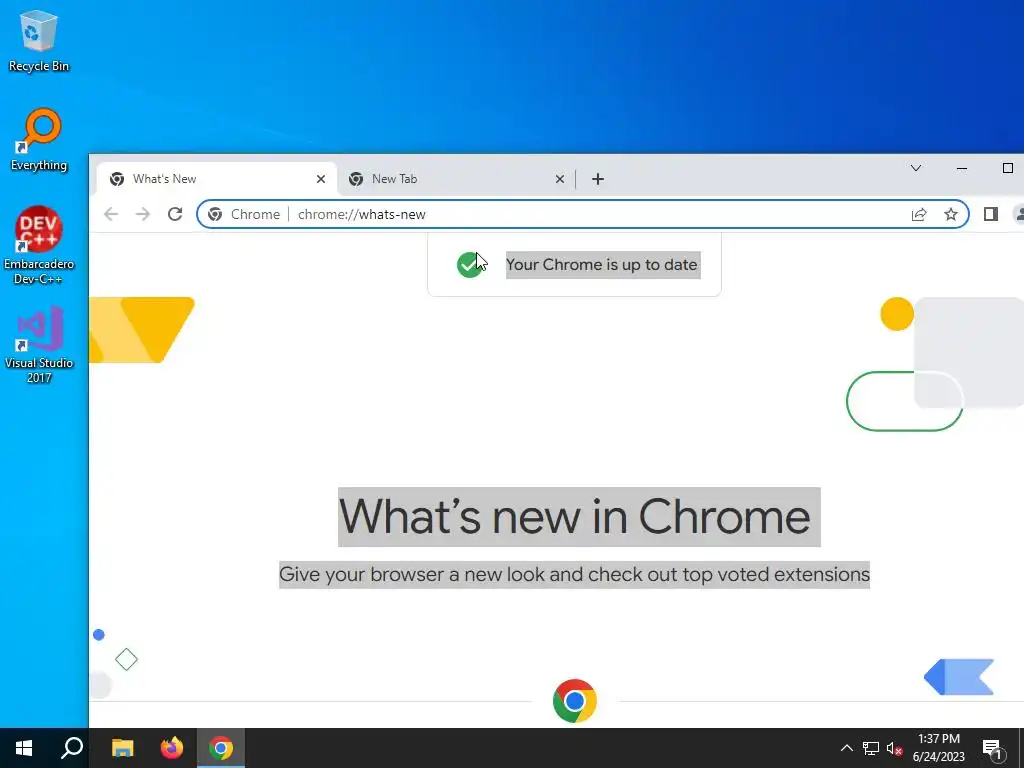This screenshot has width=1024, height=768.
Task: Open Chrome's side panel icon
Action: 991,214
